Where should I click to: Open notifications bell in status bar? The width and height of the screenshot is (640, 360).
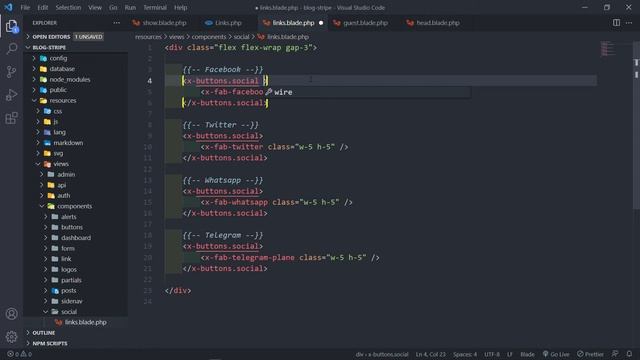pos(629,354)
